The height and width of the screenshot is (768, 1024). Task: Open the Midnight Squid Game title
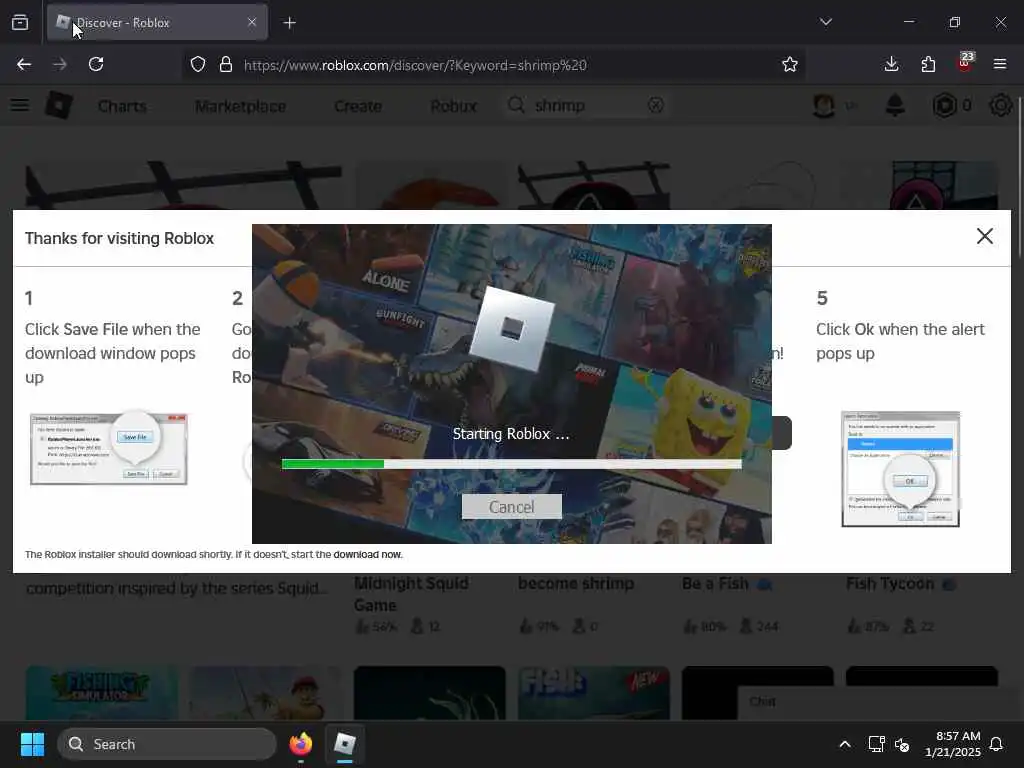click(411, 594)
